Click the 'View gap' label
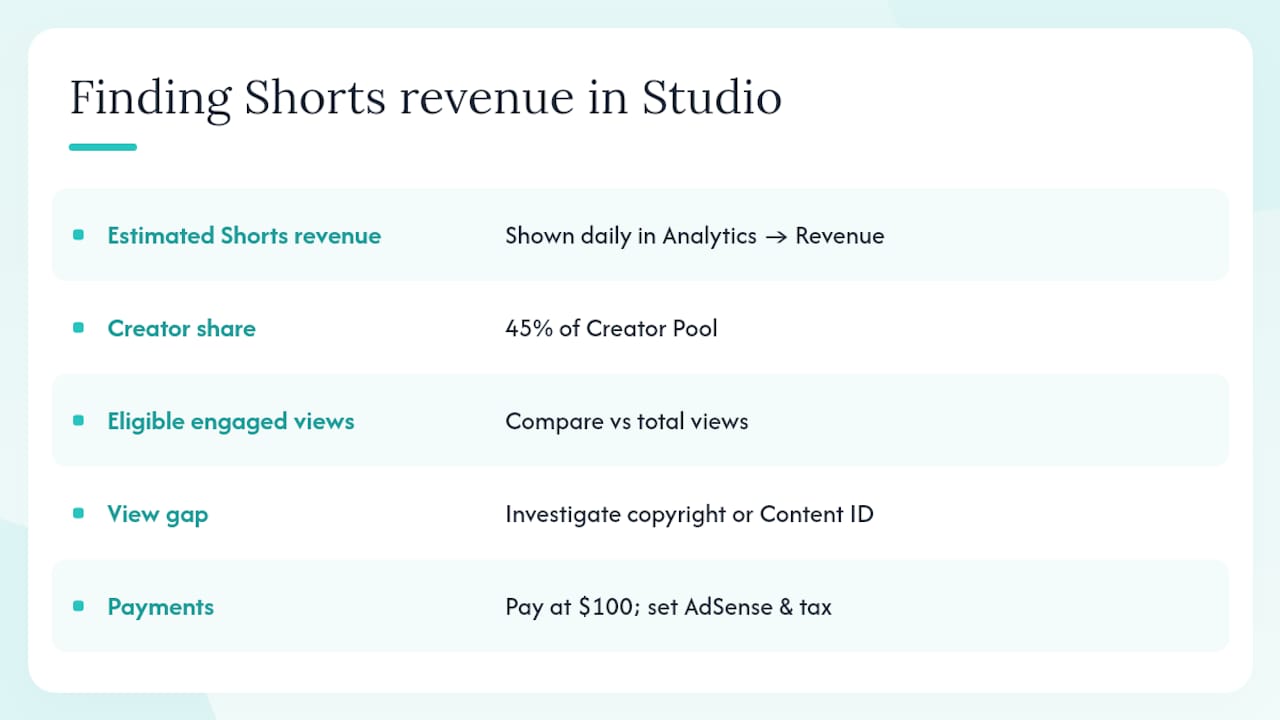The width and height of the screenshot is (1280, 720). [158, 515]
